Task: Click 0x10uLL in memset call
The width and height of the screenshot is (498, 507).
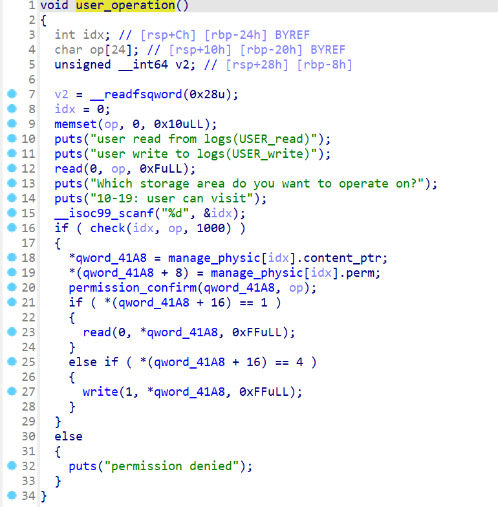Action: click(179, 124)
